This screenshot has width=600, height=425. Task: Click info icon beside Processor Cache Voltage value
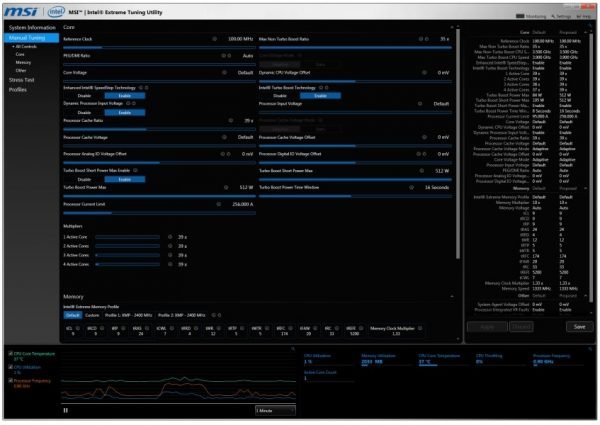tap(225, 137)
